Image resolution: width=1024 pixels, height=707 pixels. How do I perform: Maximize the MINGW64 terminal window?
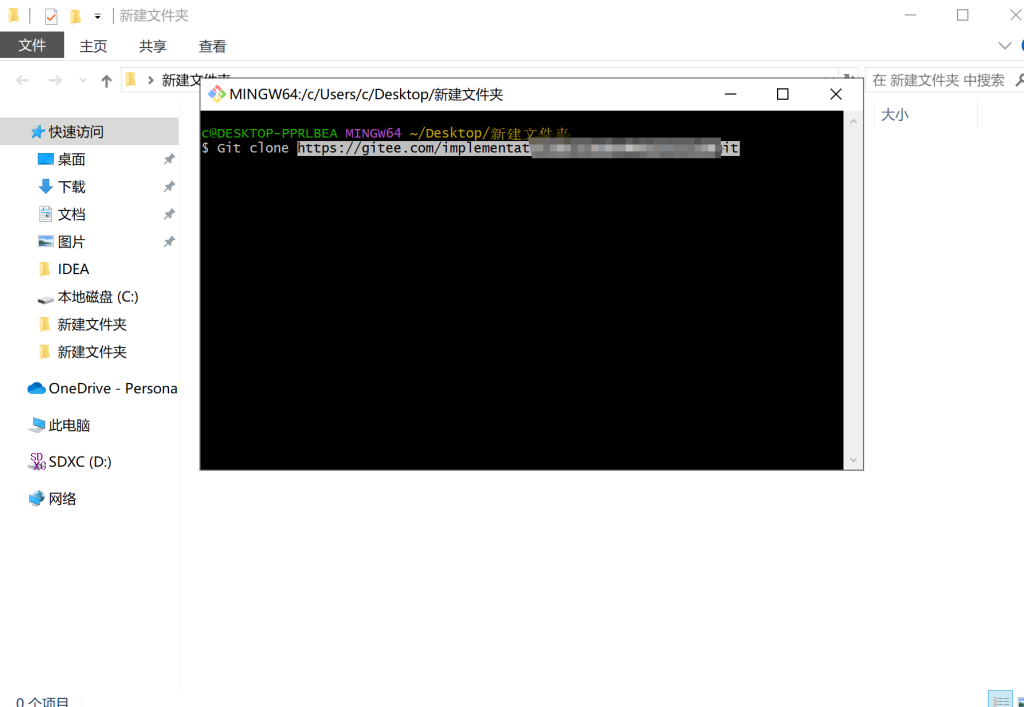tap(783, 95)
